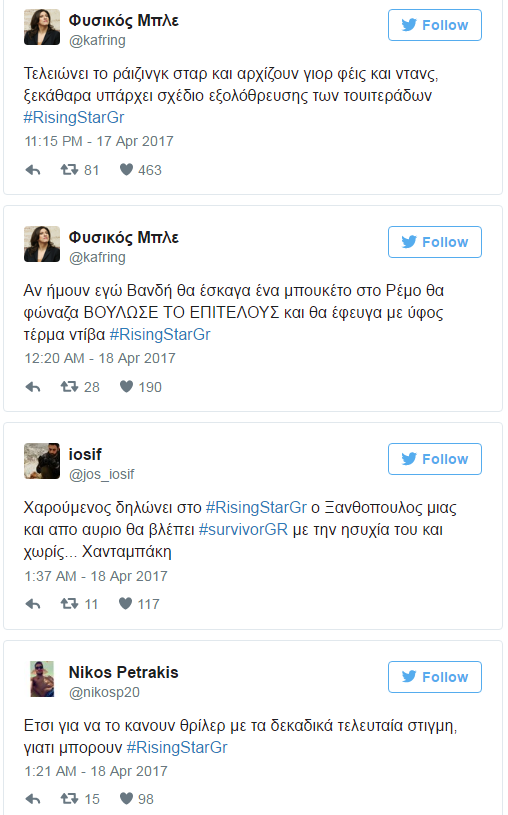Follow Φυσικός Μπλε from the first tweet
This screenshot has height=815, width=508.
pos(435,25)
